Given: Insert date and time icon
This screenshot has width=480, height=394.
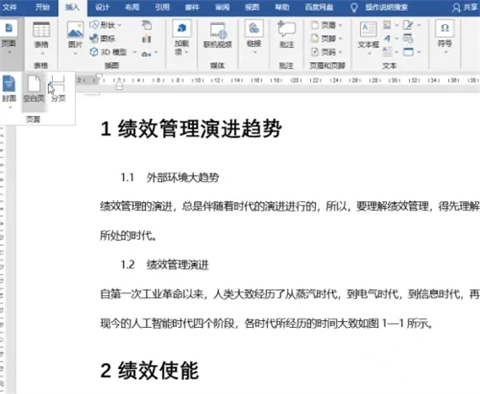Looking at the screenshot, I should pyautogui.click(x=408, y=38).
